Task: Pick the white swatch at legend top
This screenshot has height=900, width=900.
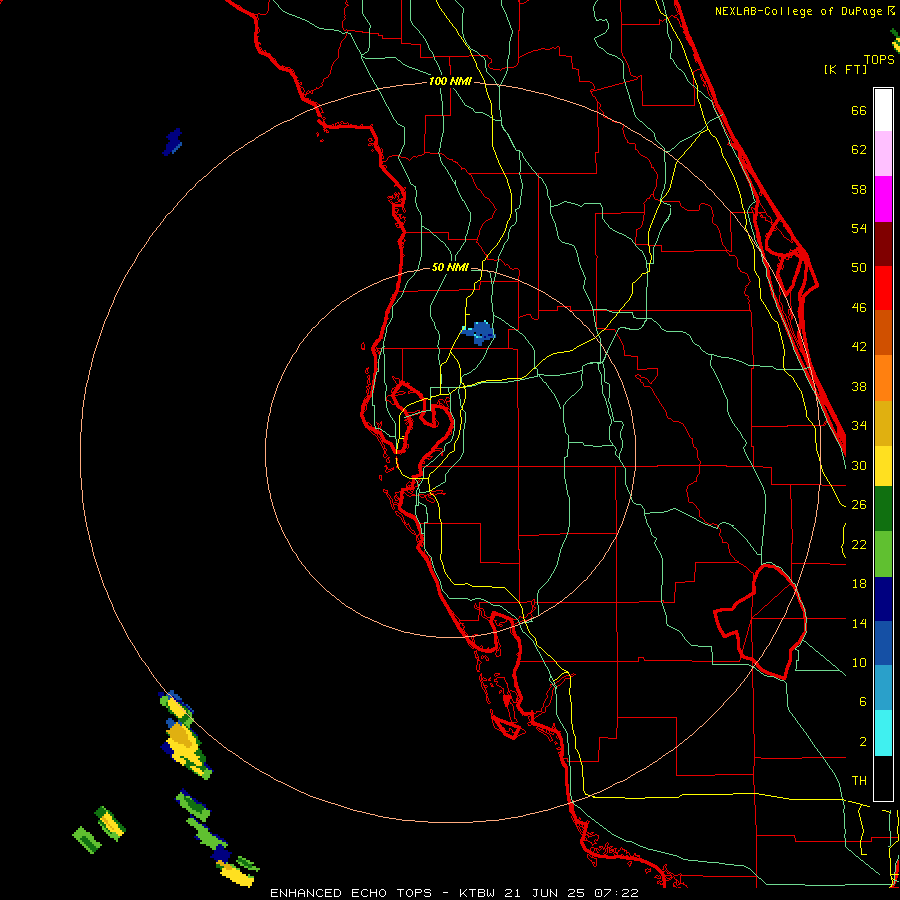Action: [x=883, y=110]
